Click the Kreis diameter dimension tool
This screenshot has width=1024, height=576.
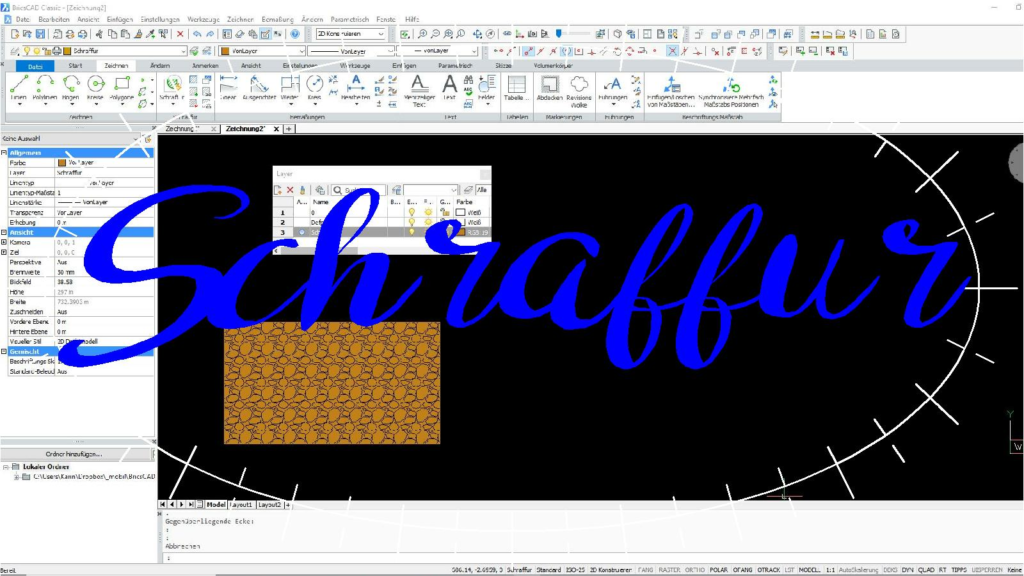[x=314, y=89]
